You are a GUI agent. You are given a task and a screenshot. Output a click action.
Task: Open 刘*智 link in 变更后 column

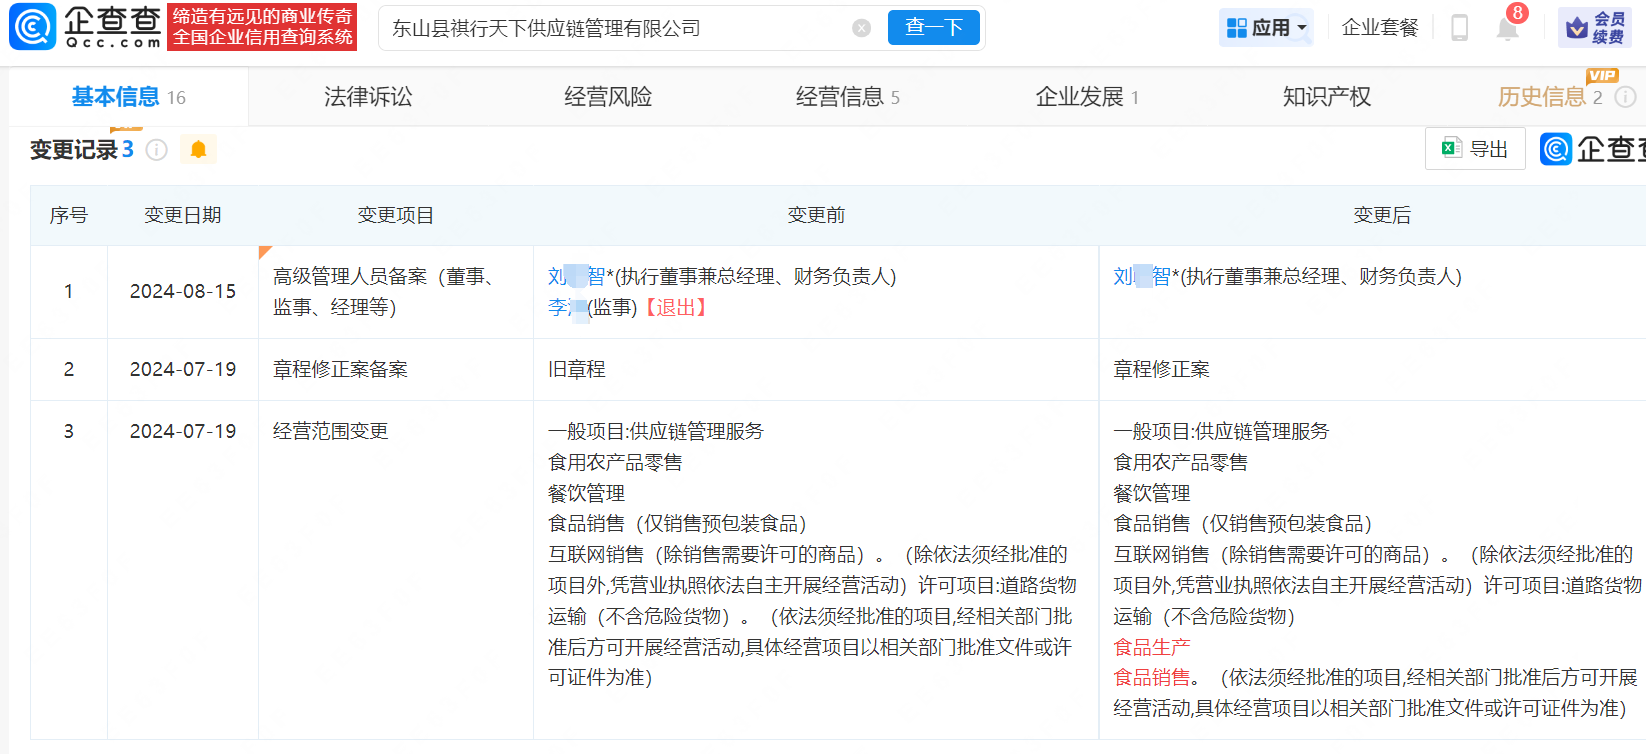(1142, 277)
